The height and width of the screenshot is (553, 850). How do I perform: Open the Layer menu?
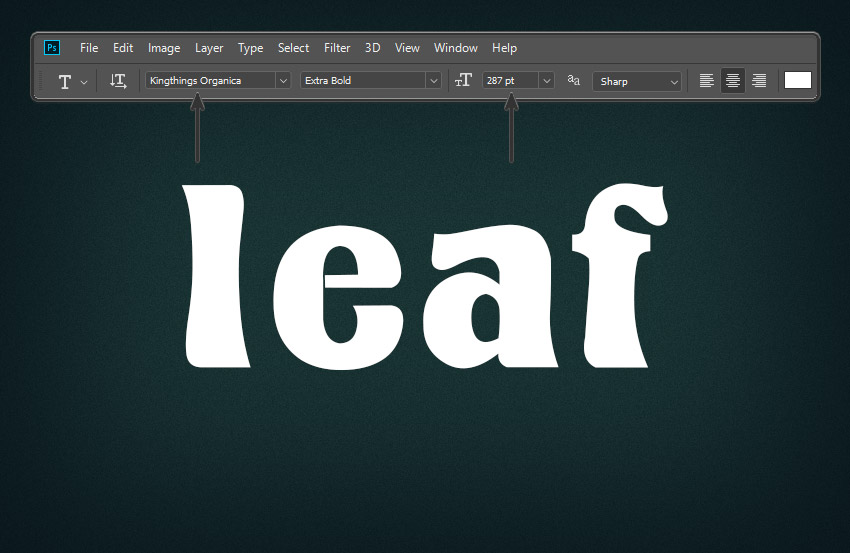209,48
